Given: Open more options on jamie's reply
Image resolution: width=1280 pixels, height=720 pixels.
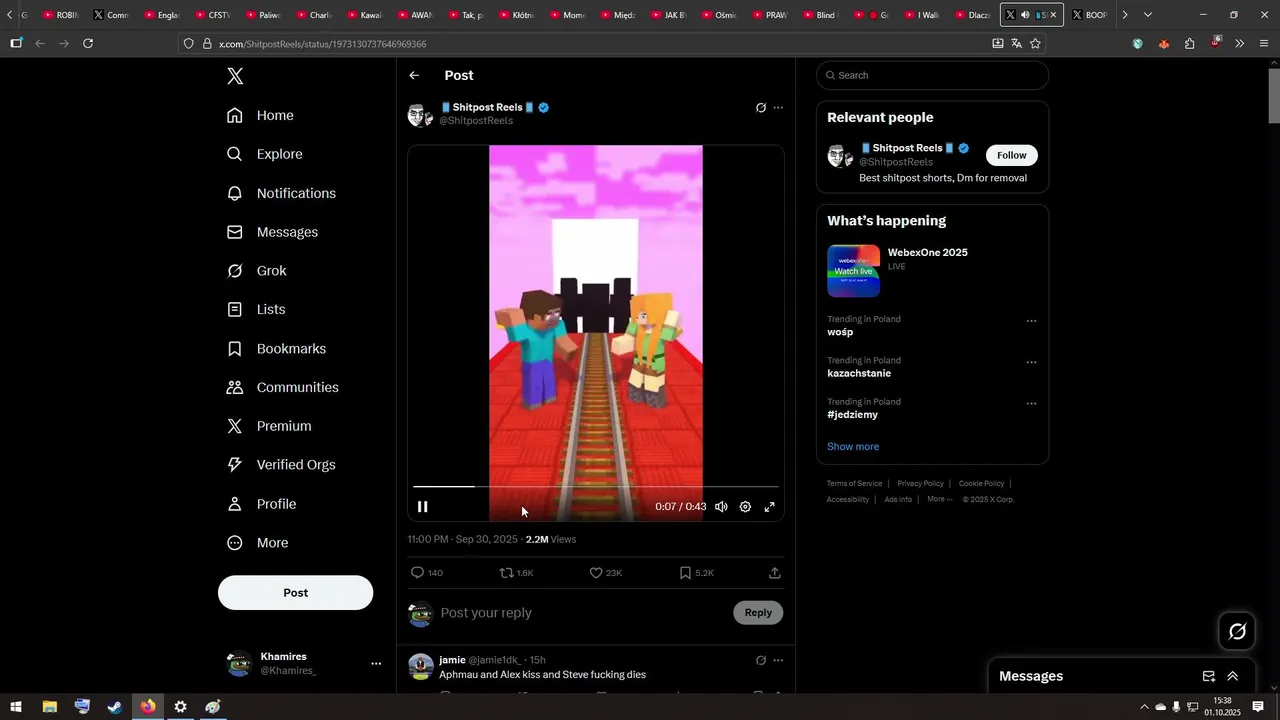Looking at the screenshot, I should 778,660.
